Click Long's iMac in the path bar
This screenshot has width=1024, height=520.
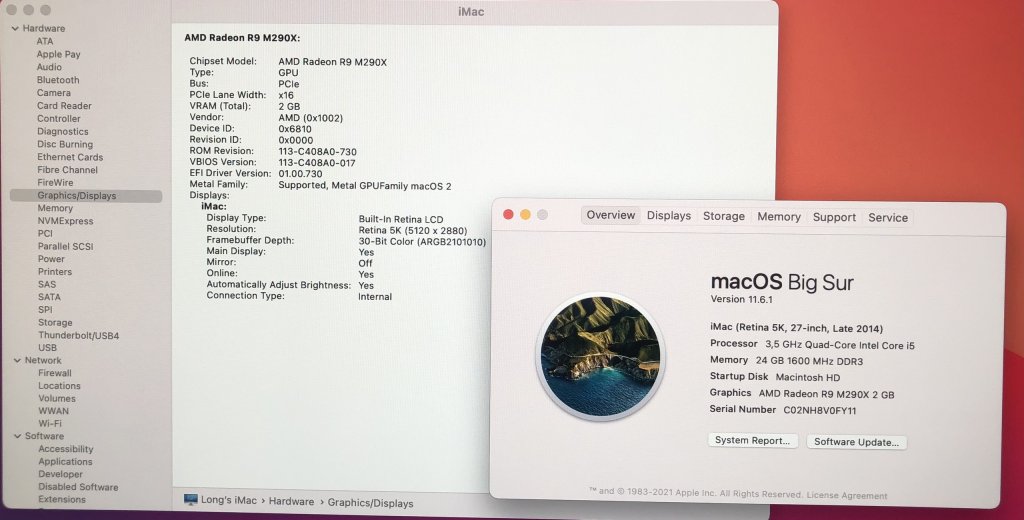click(x=229, y=500)
